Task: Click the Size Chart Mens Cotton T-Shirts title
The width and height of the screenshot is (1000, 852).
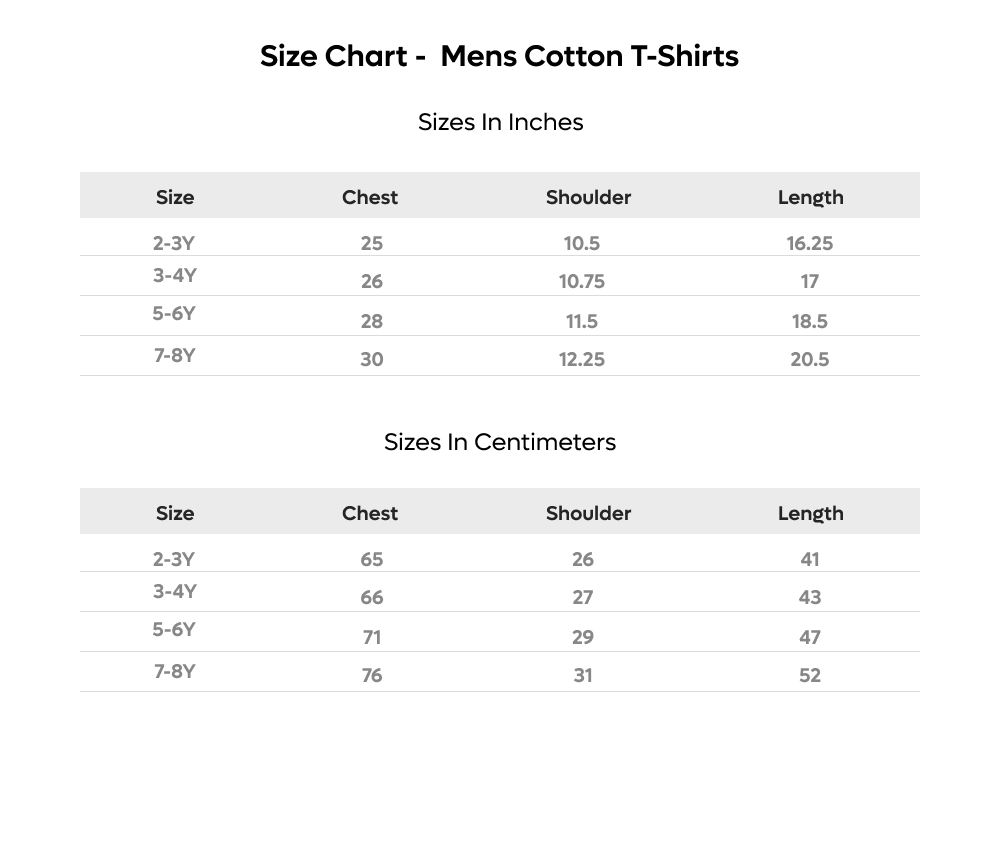Action: click(x=499, y=56)
